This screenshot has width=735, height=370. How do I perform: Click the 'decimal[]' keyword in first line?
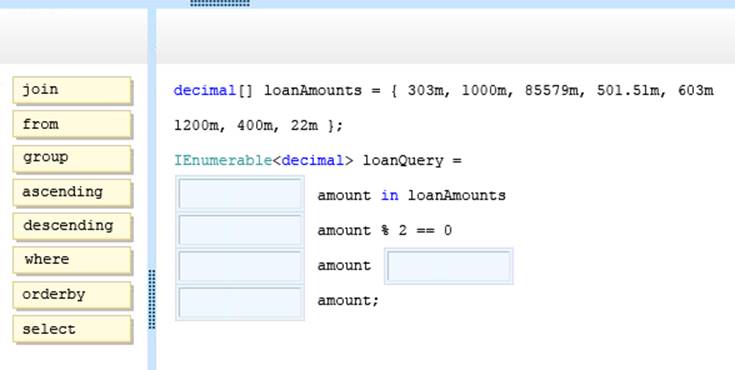[213, 90]
